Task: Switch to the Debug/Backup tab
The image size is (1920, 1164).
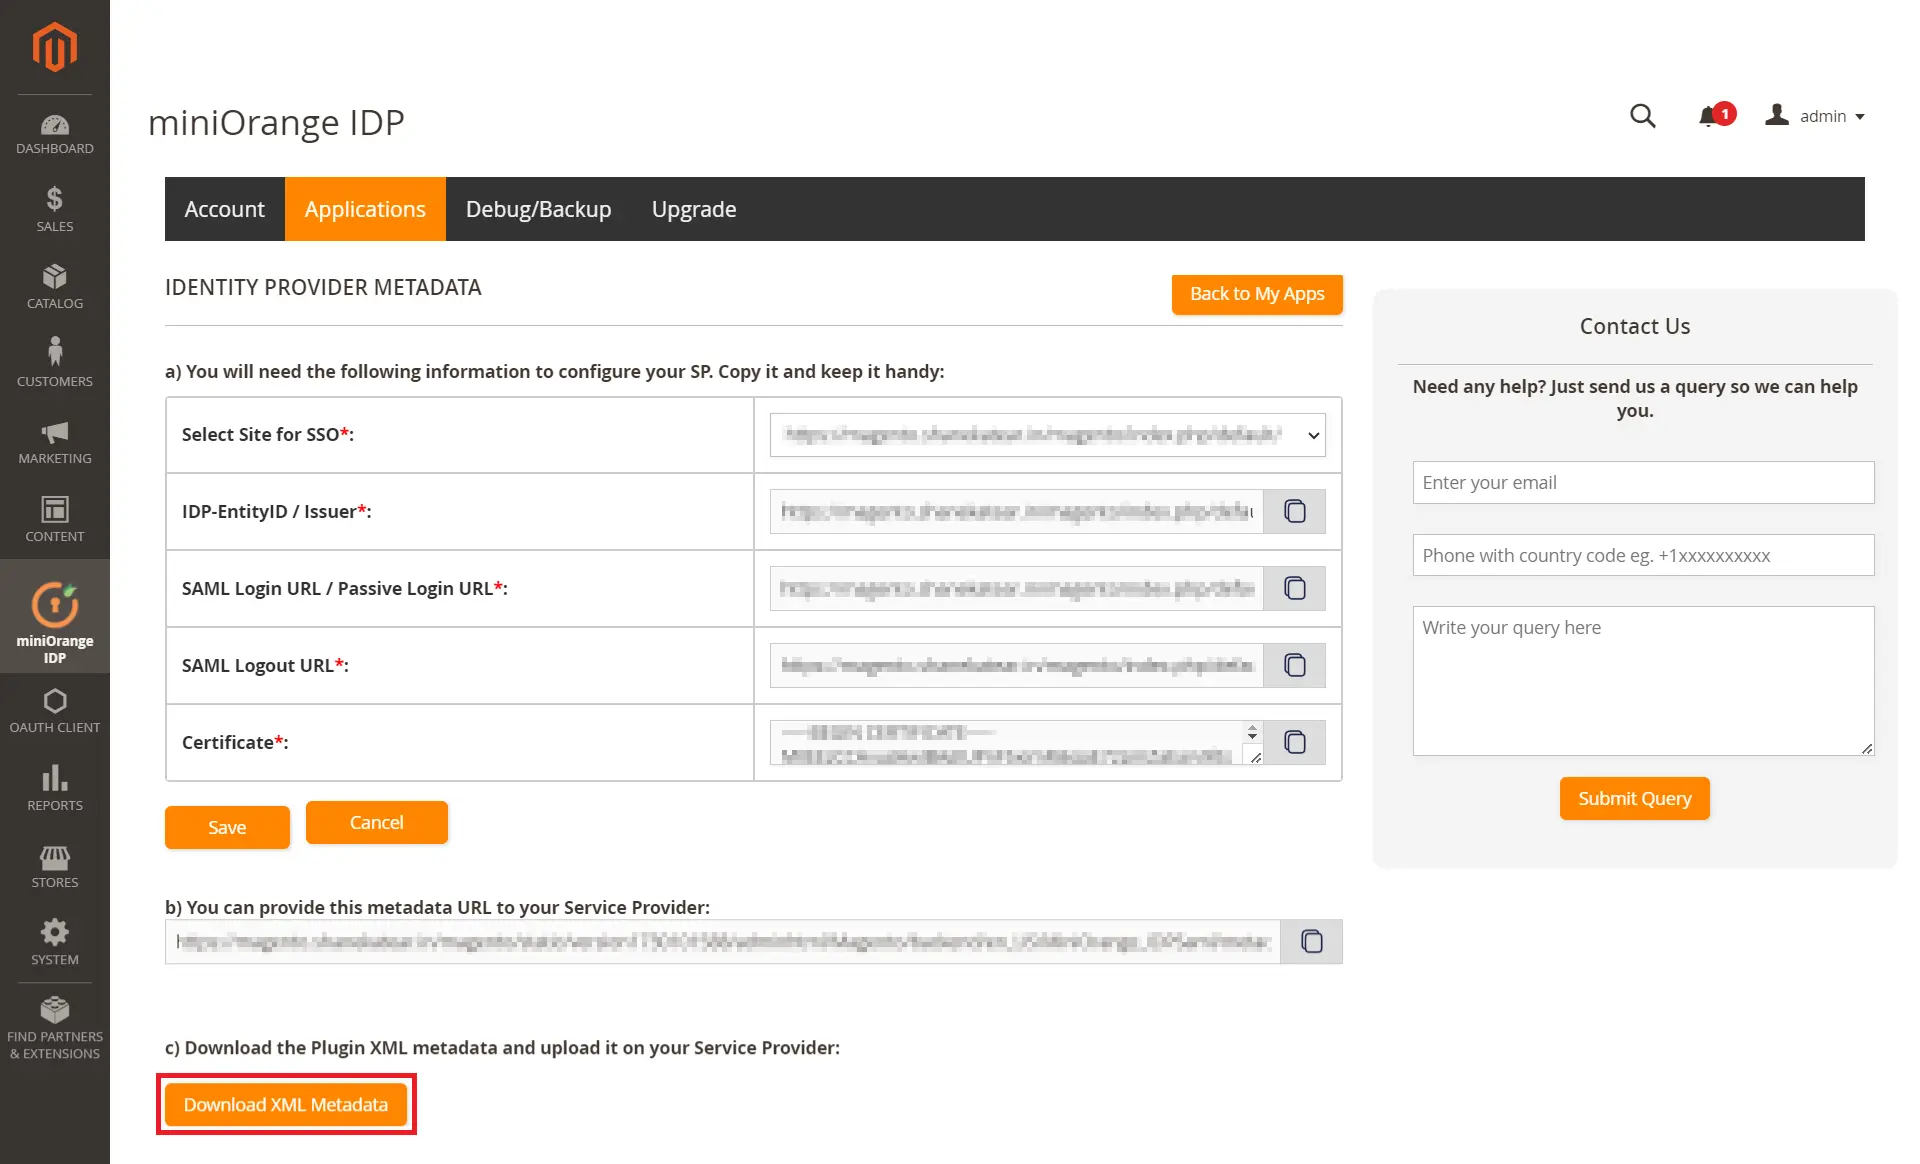Action: pyautogui.click(x=538, y=208)
